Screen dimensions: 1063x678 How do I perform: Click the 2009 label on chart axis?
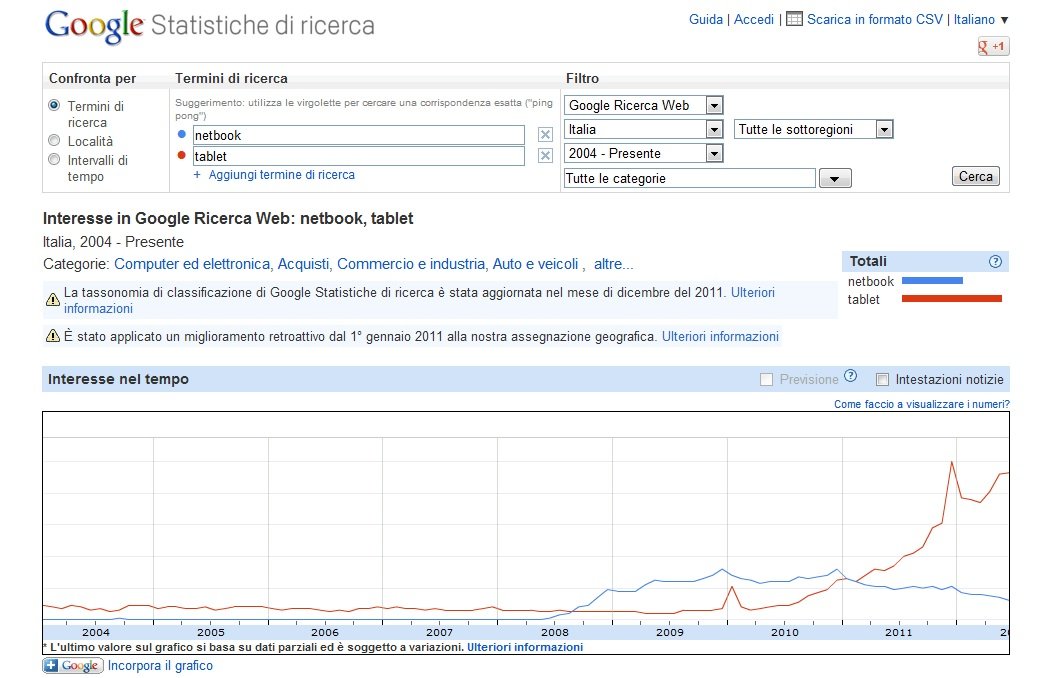click(670, 632)
